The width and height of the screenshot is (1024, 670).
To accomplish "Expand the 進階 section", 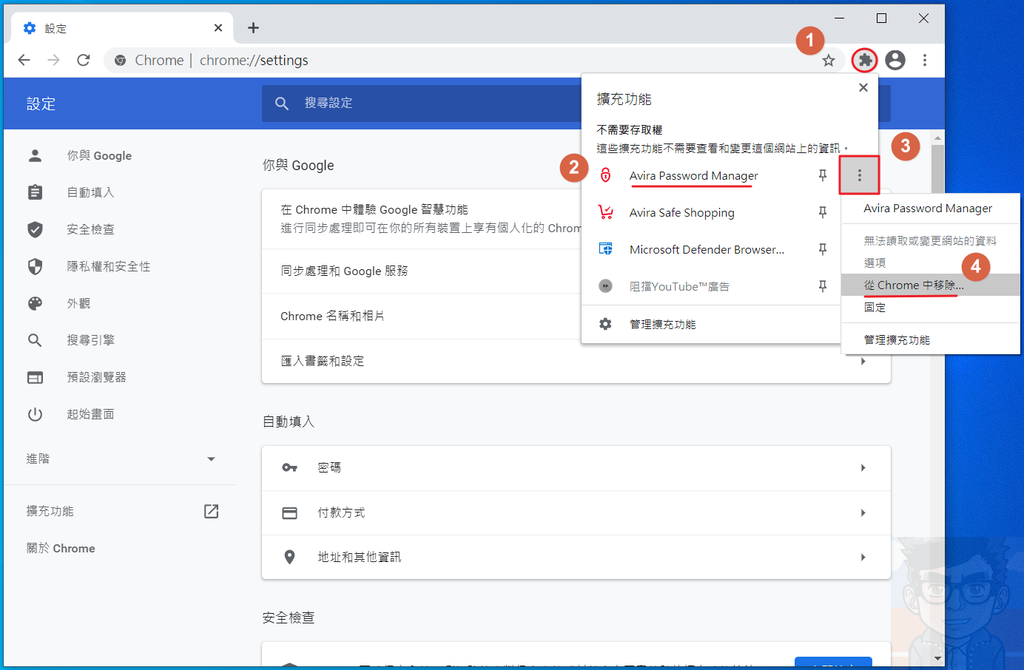I will 120,458.
